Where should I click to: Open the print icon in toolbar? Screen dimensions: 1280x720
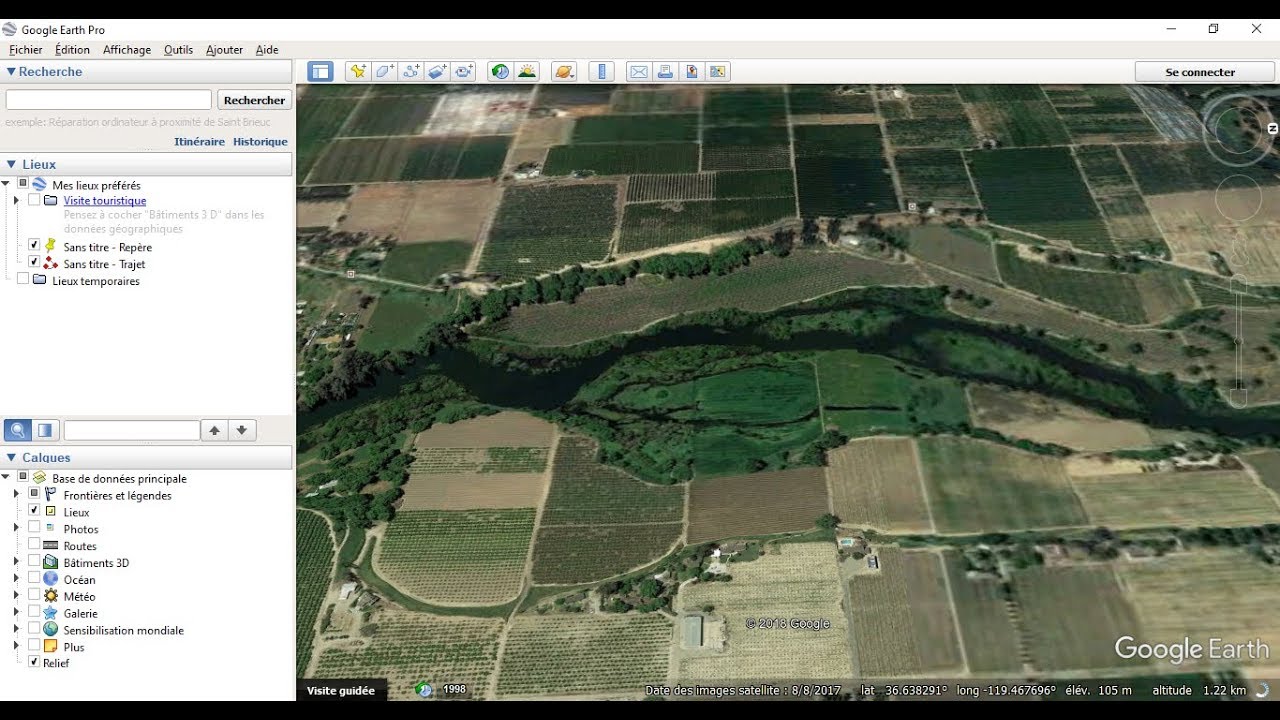665,71
